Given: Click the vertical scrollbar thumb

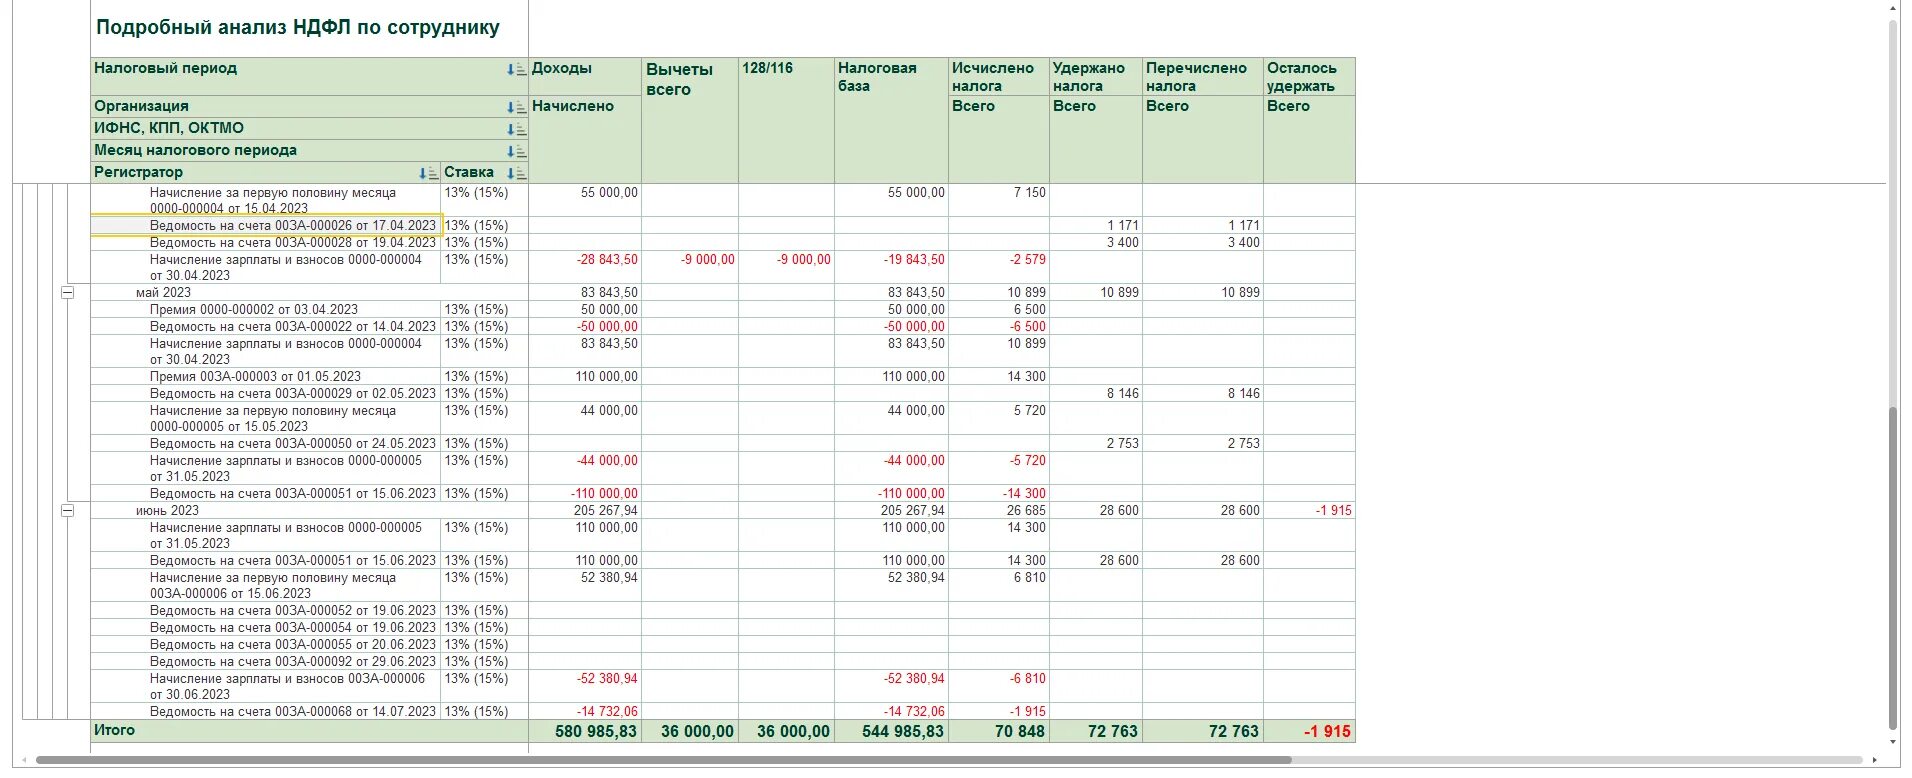Looking at the screenshot, I should click(x=1893, y=567).
